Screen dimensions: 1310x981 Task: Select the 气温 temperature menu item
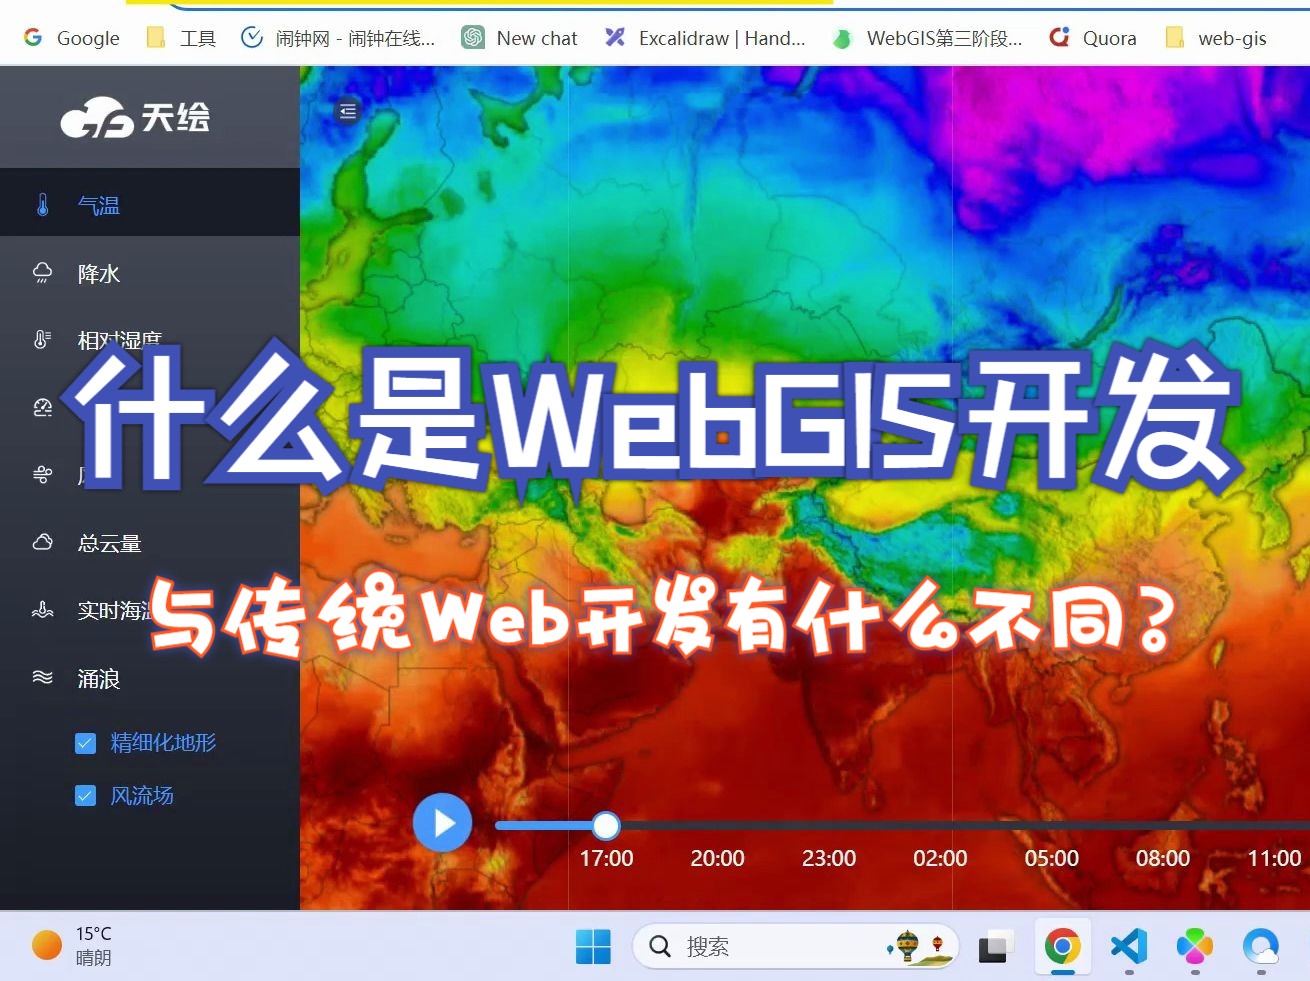coord(150,204)
